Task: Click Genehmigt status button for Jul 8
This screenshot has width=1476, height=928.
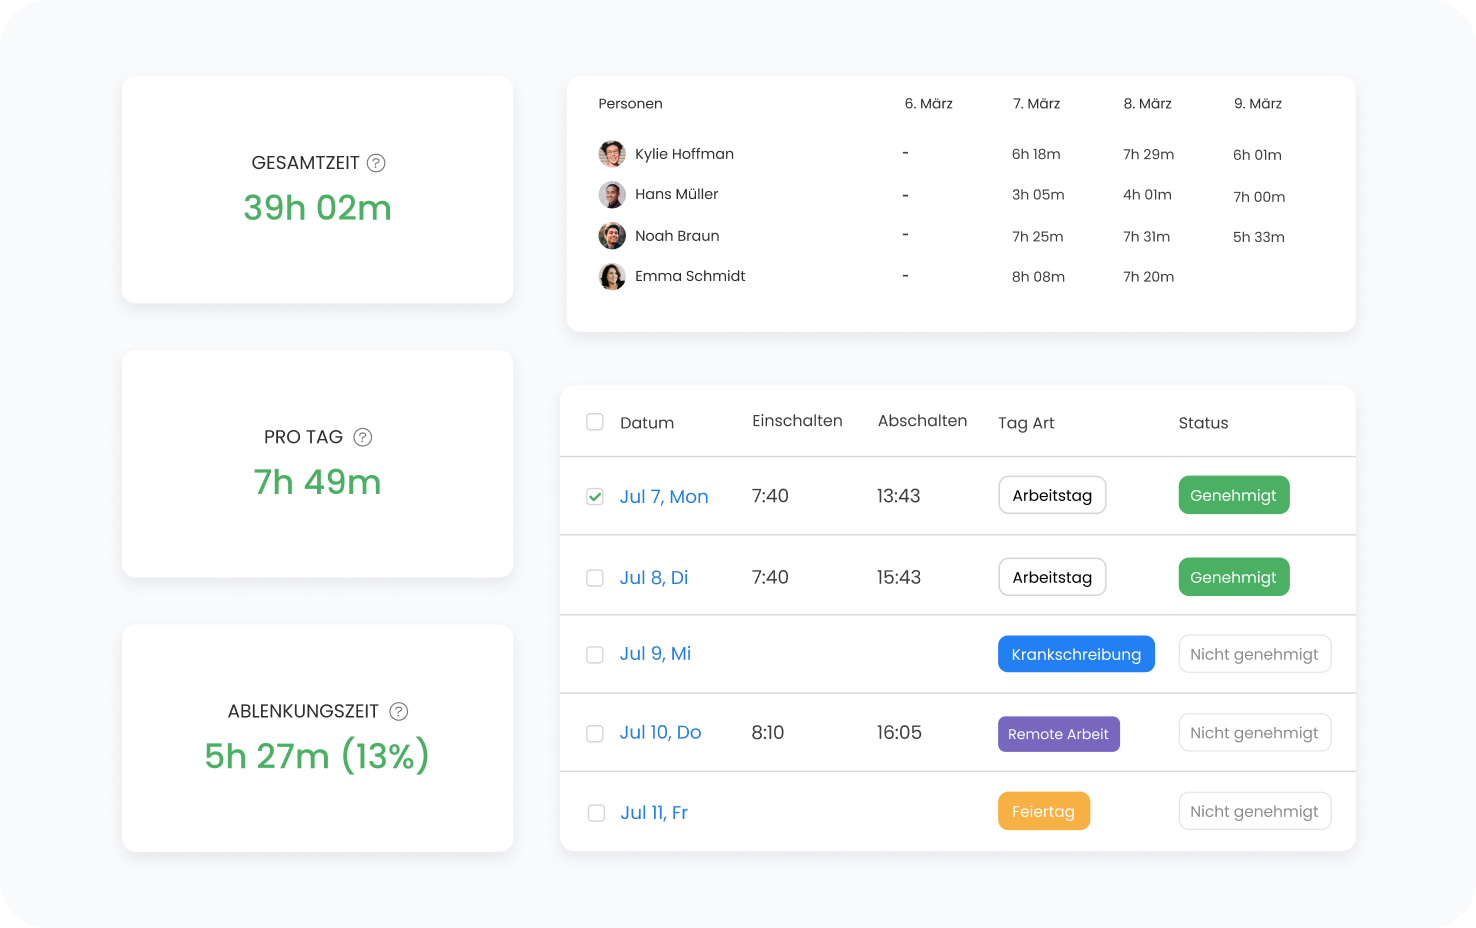Action: [x=1233, y=577]
